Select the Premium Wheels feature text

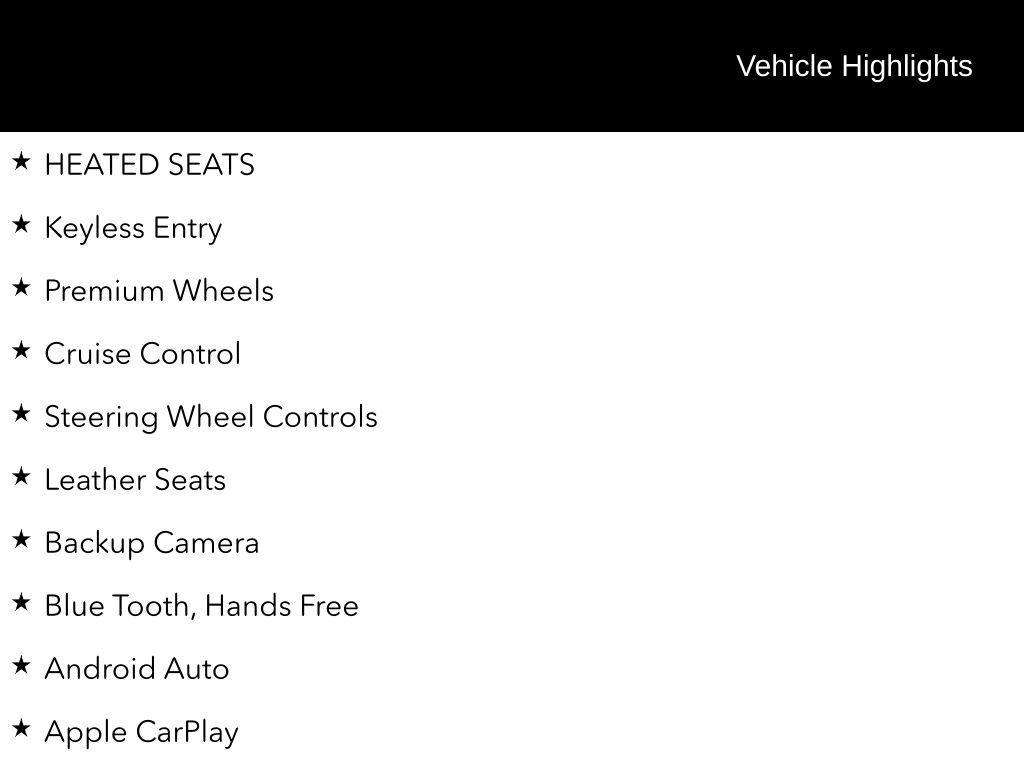click(159, 291)
